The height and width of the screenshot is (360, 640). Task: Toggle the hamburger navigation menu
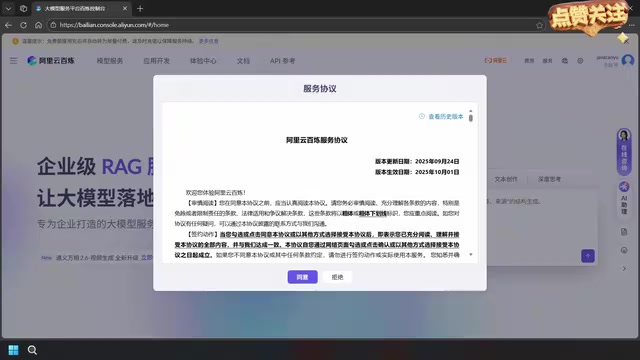point(13,60)
